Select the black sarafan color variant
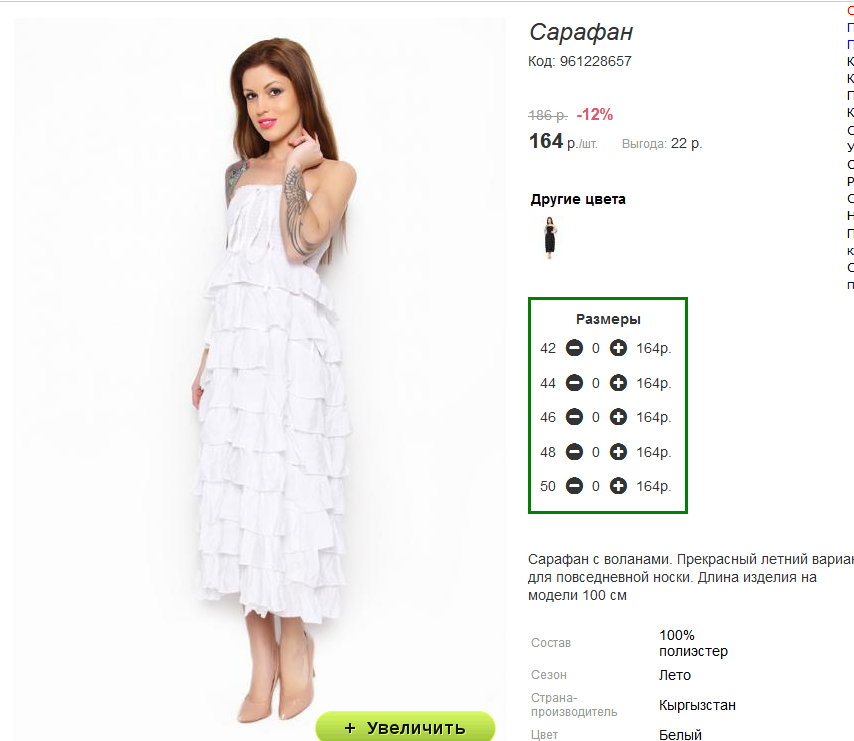Screen dimensions: 854x741 pyautogui.click(x=550, y=238)
